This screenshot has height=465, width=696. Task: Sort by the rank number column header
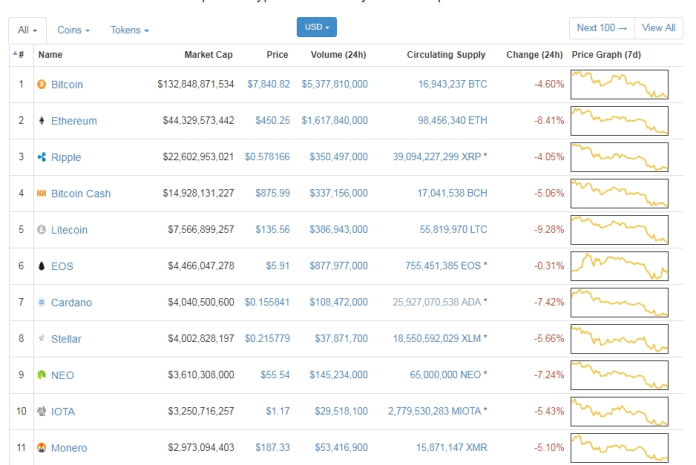point(19,54)
